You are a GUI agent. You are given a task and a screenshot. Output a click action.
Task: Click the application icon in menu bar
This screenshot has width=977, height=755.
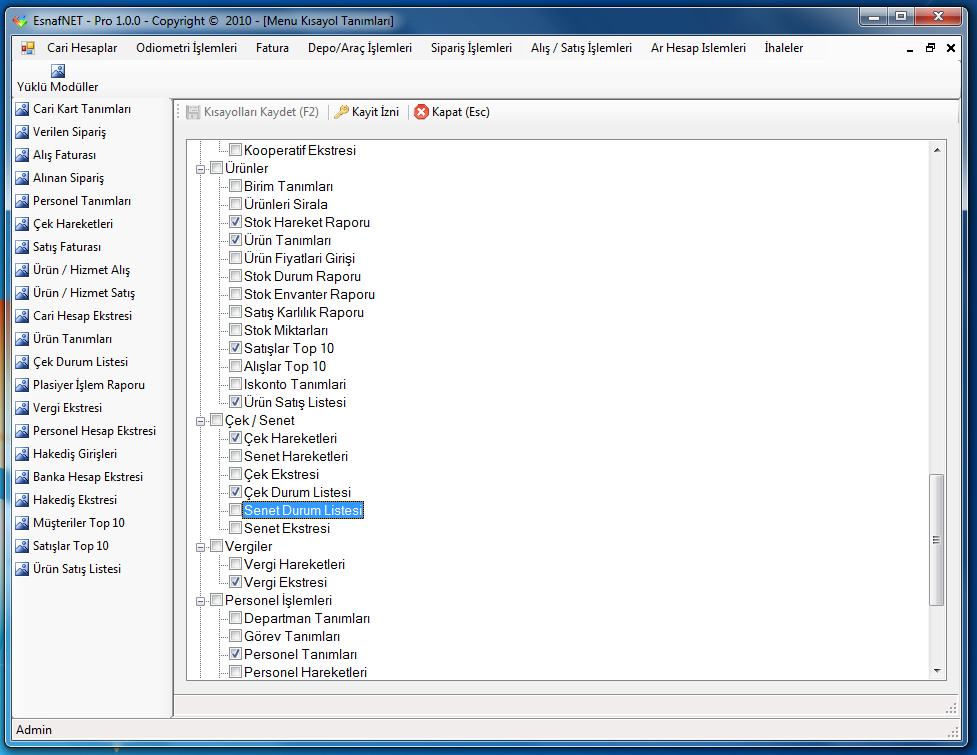[x=27, y=48]
